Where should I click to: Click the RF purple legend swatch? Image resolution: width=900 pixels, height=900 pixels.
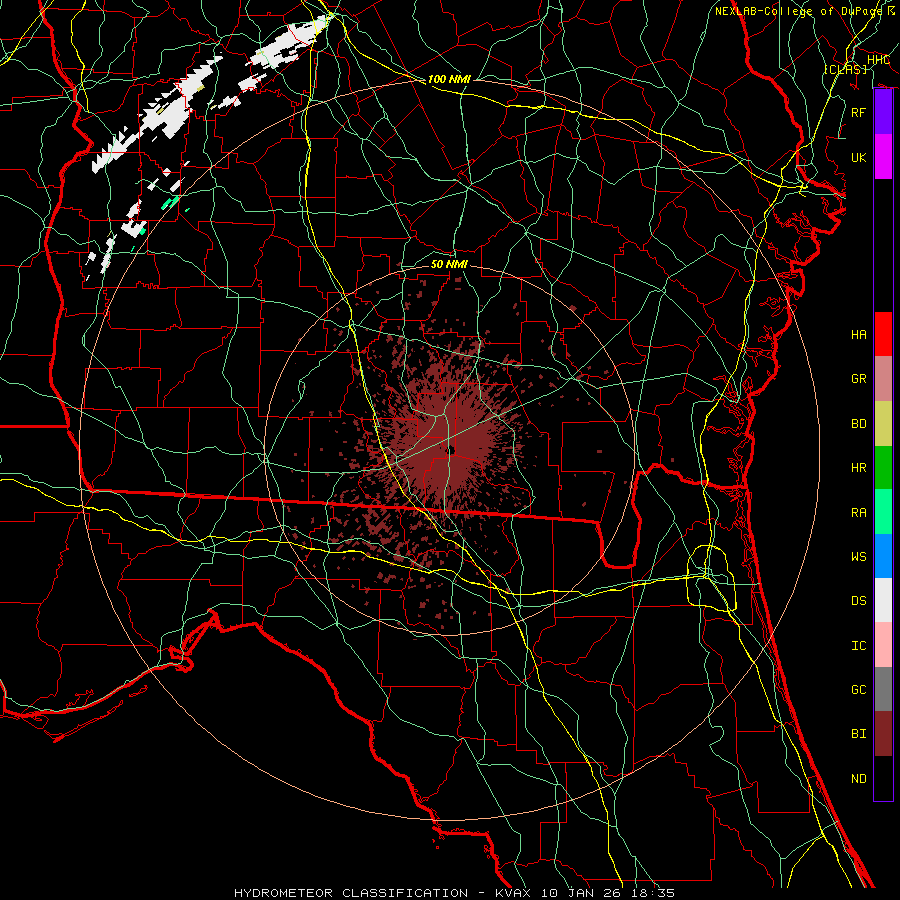(x=883, y=112)
